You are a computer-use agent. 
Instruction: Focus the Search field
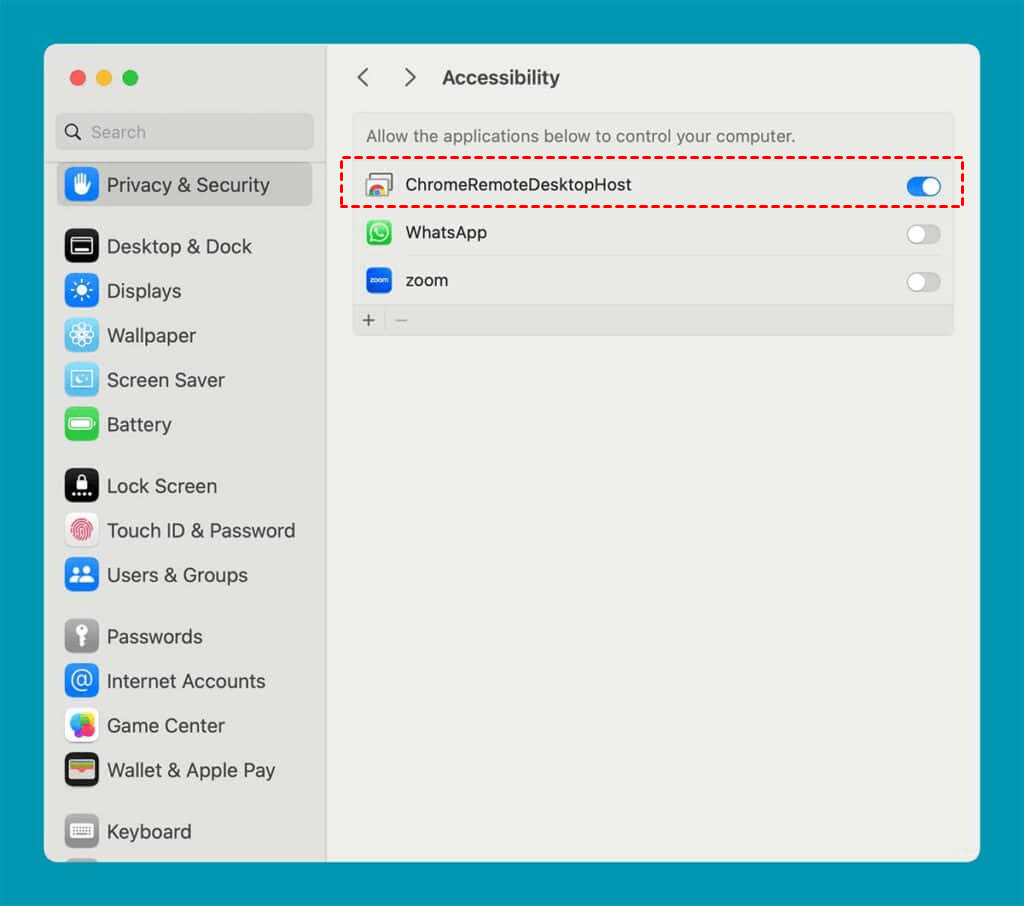(x=185, y=132)
